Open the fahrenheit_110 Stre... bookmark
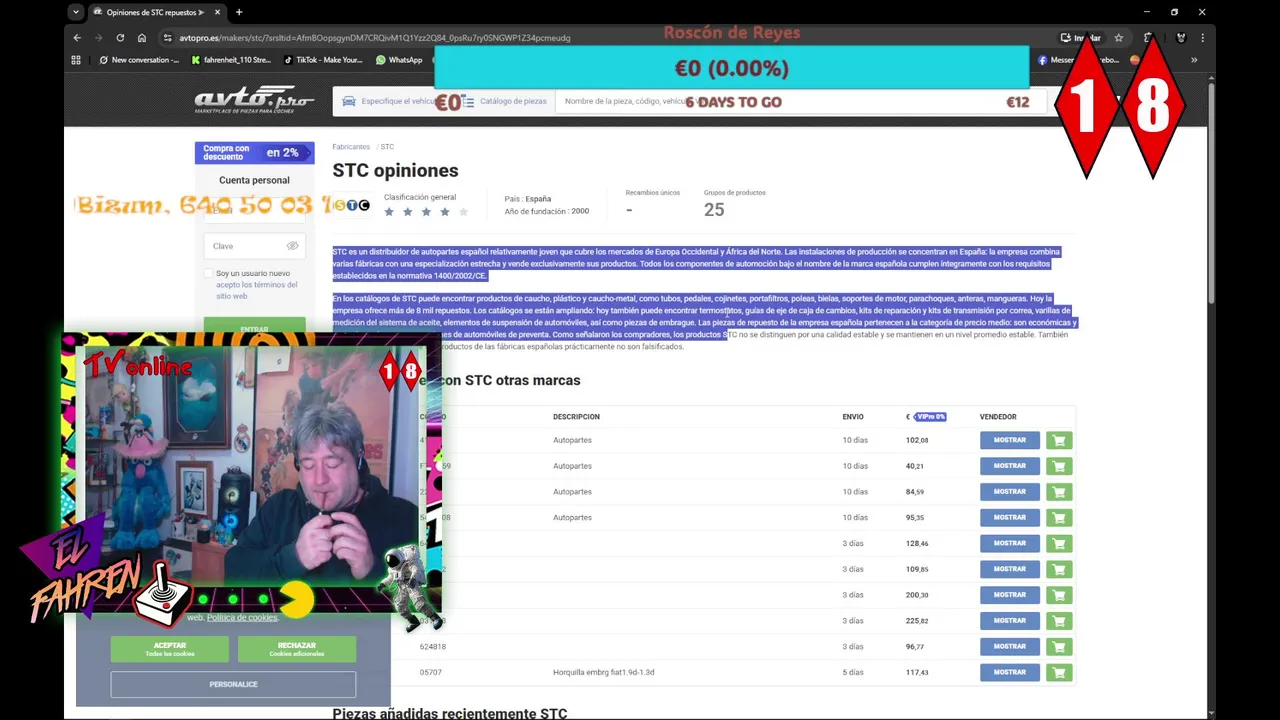This screenshot has width=1280, height=720. [x=231, y=60]
